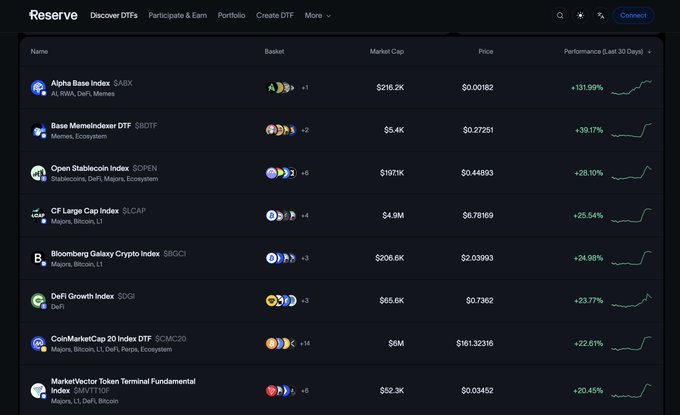Click the DeFi Growth Index logo icon

(38, 301)
